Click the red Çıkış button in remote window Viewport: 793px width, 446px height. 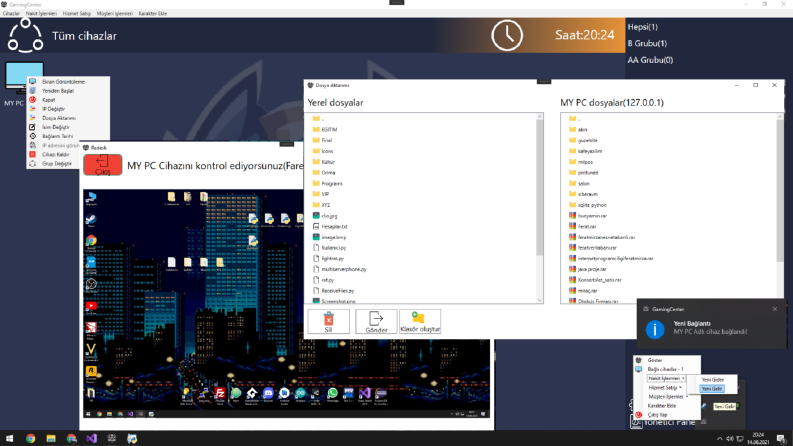coord(103,165)
